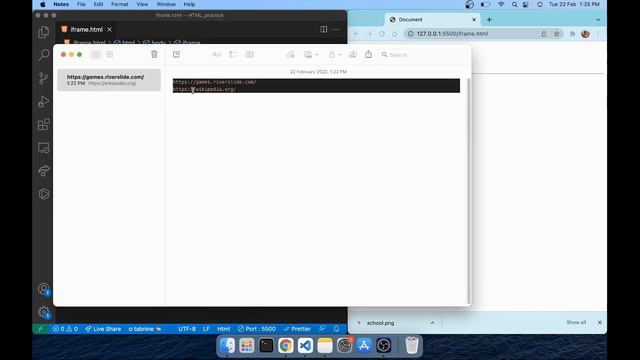Screen dimensions: 640x360
Task: Open a new tab in Chrome
Action: 489,20
